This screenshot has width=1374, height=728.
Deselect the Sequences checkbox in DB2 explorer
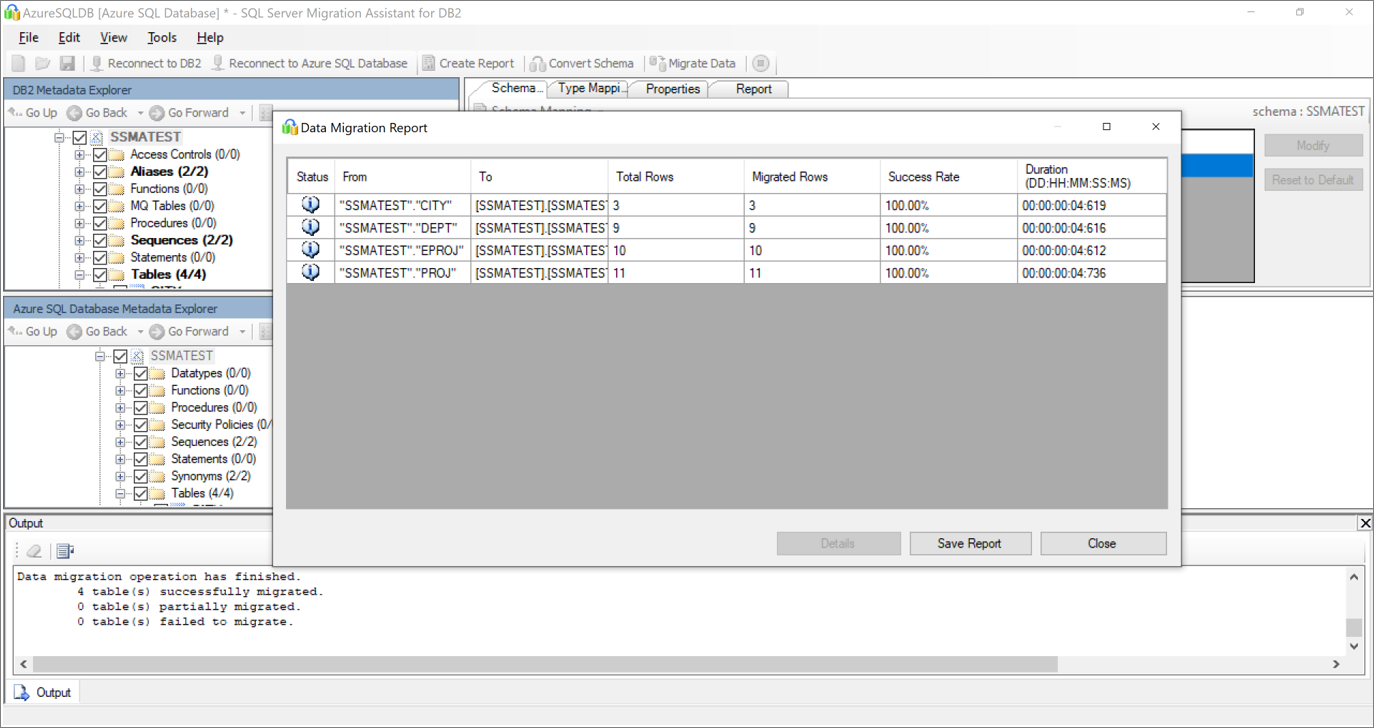pos(99,240)
